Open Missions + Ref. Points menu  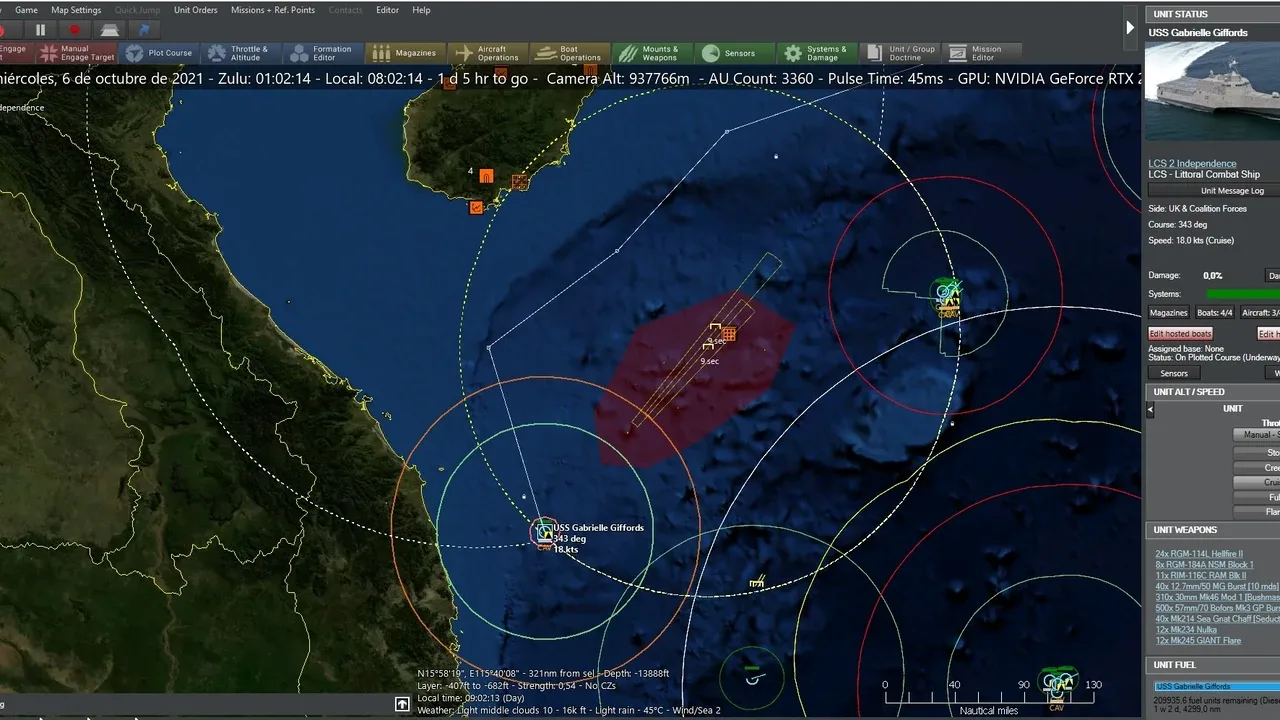point(272,10)
